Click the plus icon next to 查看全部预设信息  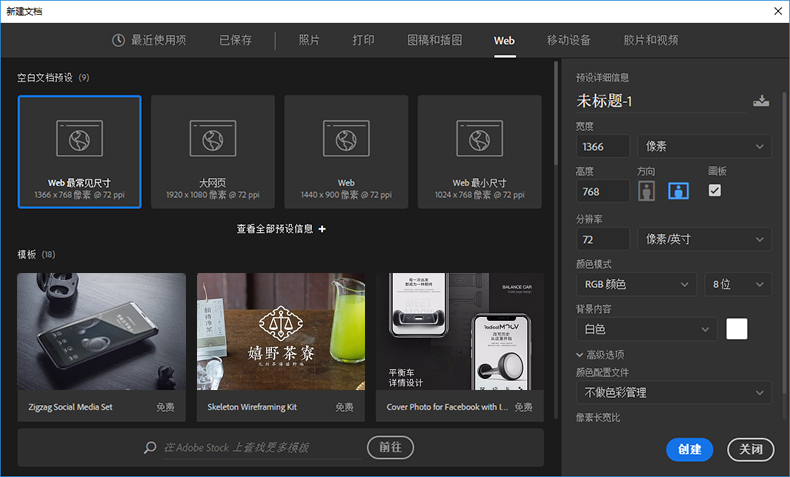tap(322, 229)
